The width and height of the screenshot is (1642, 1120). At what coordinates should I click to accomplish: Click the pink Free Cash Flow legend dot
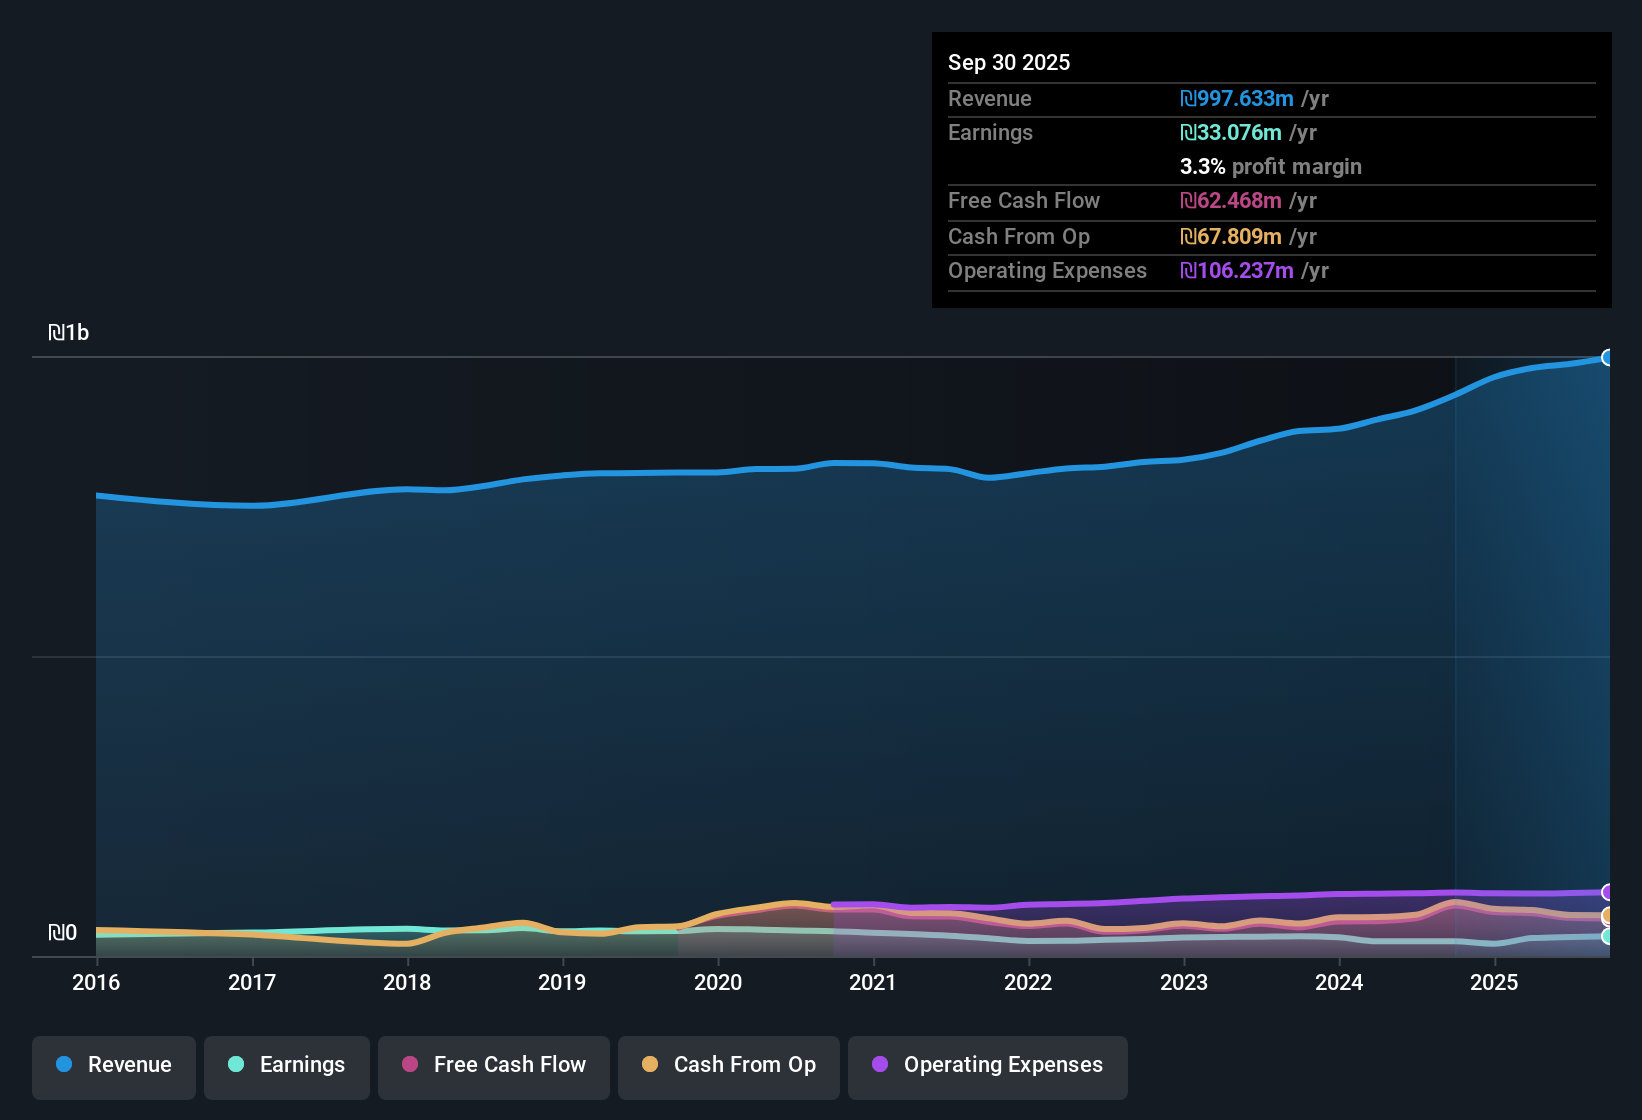click(409, 1065)
